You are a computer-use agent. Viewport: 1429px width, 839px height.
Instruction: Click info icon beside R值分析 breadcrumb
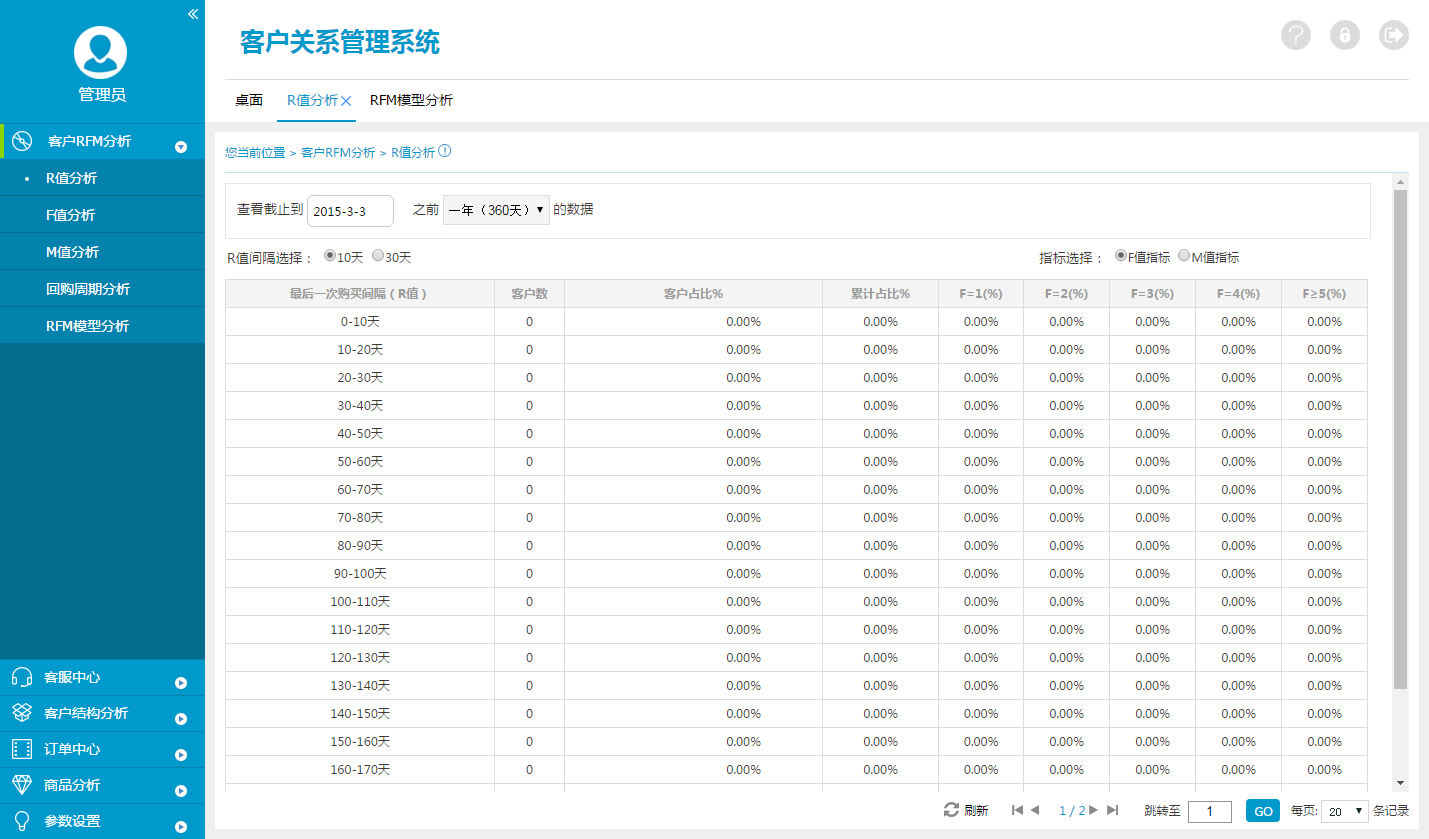coord(445,152)
